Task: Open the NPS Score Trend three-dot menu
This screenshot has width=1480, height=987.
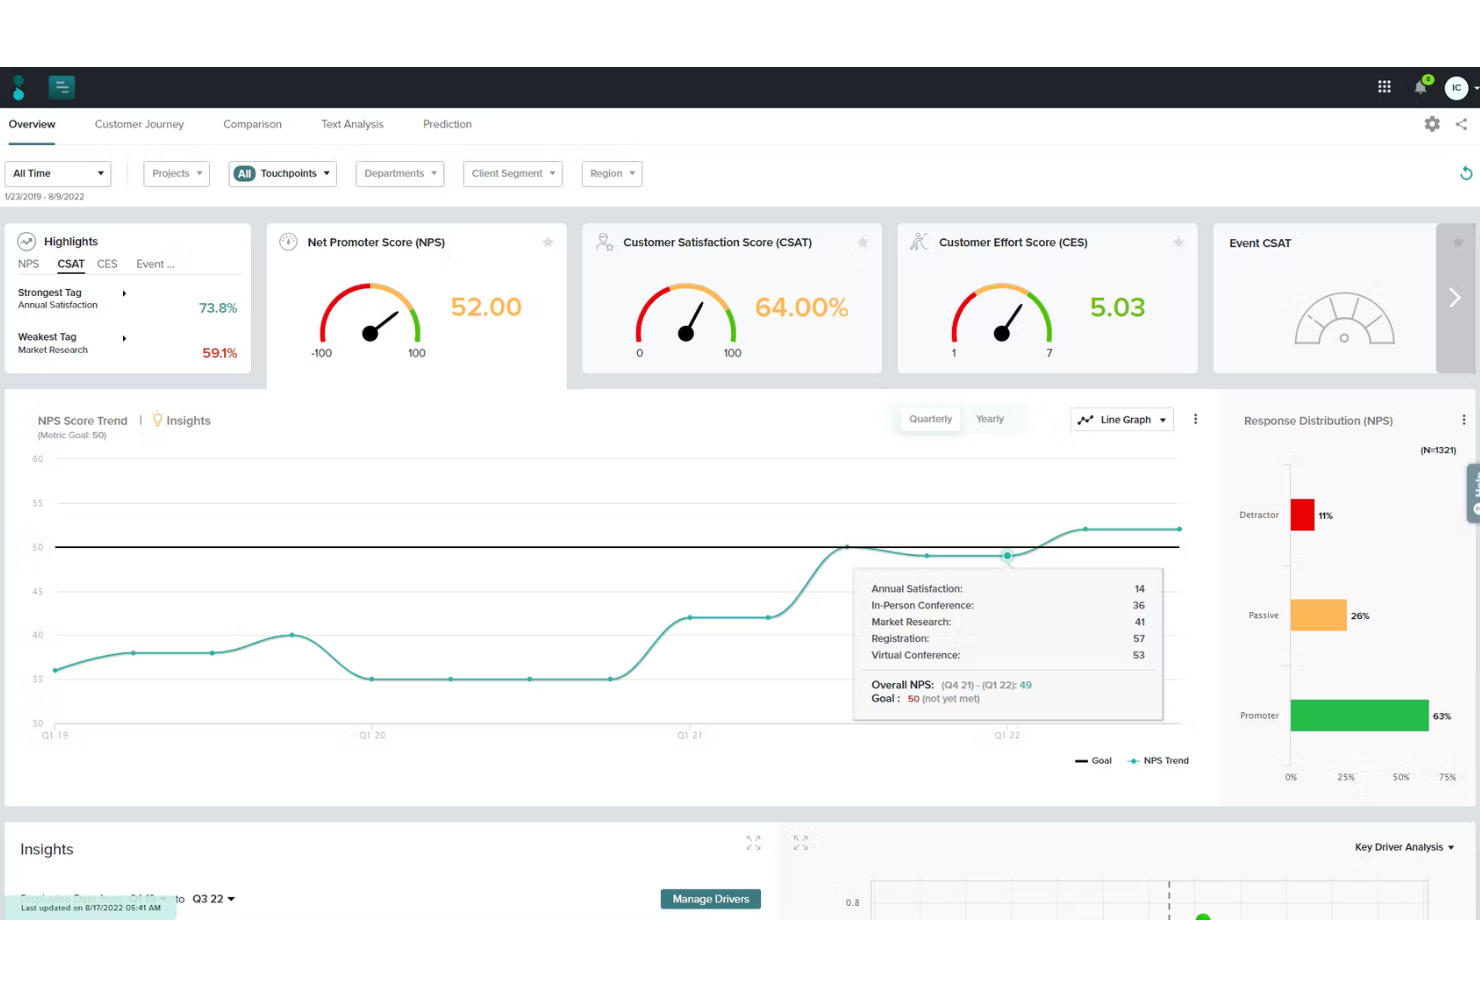Action: click(x=1195, y=419)
